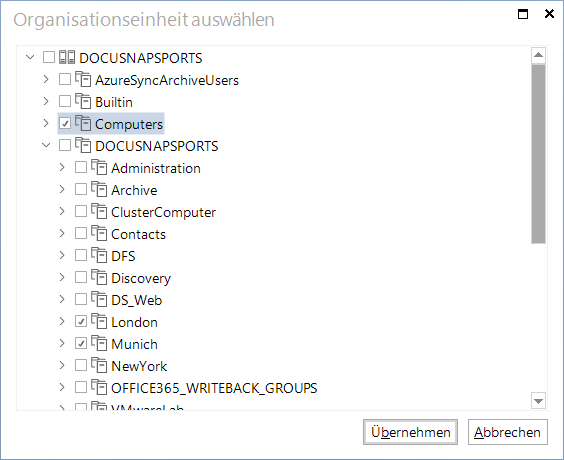Screen dimensions: 564x460
Task: Expand the AzureSyncArchiveUsers node
Action: 46,79
